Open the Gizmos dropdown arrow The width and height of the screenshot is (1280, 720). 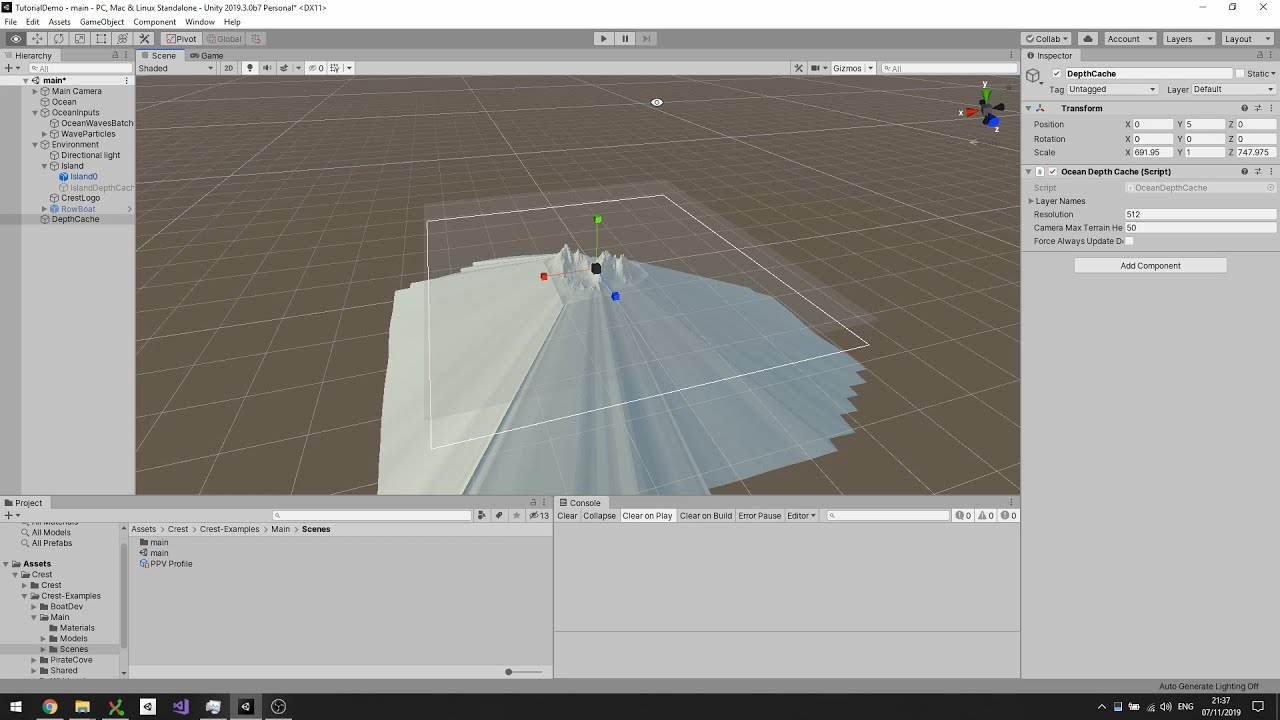871,68
